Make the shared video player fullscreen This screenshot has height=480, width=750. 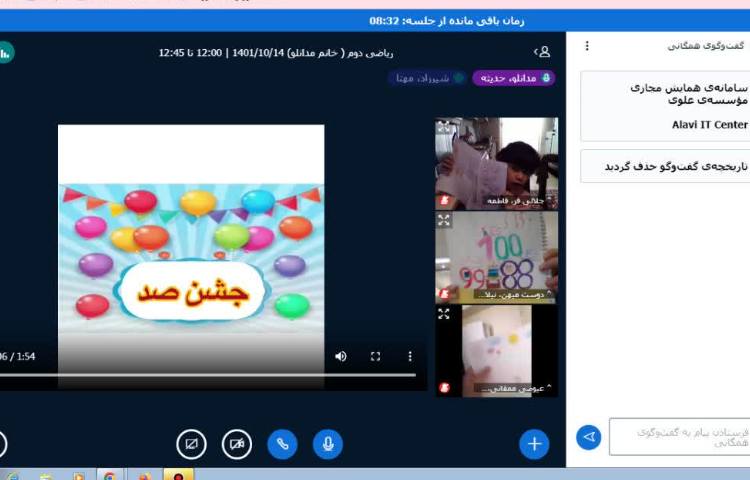[x=375, y=356]
